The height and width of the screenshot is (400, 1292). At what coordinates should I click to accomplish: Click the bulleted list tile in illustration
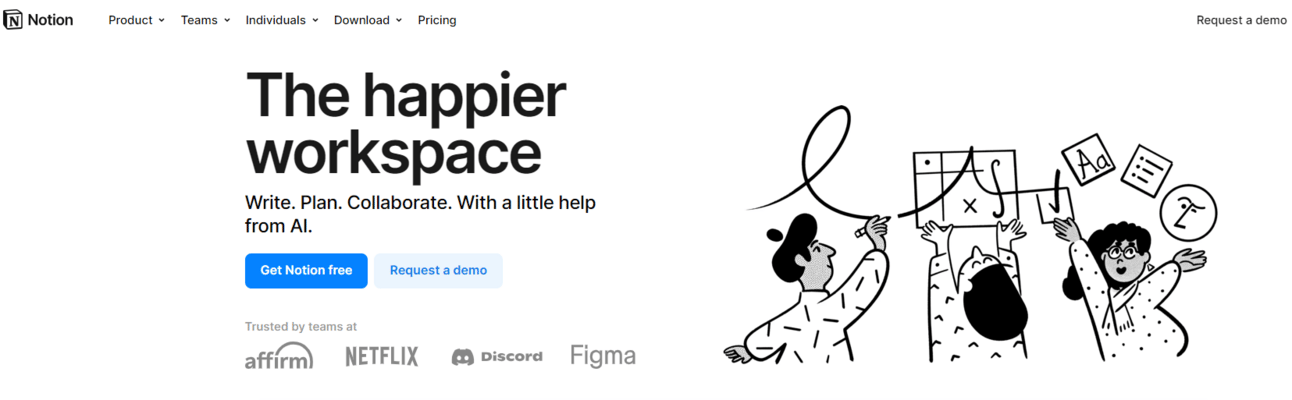1146,171
